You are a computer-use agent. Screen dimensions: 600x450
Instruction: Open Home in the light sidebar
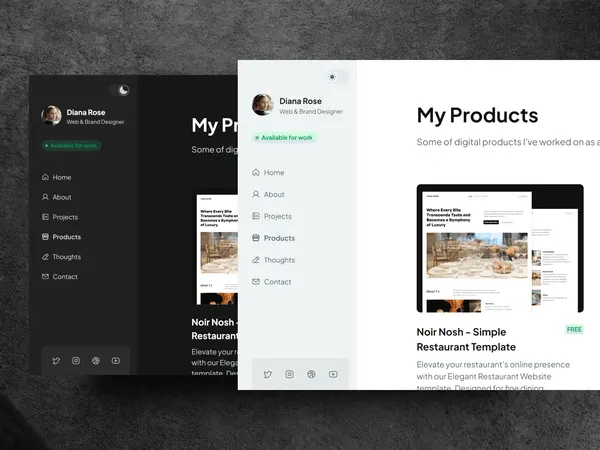coord(268,173)
